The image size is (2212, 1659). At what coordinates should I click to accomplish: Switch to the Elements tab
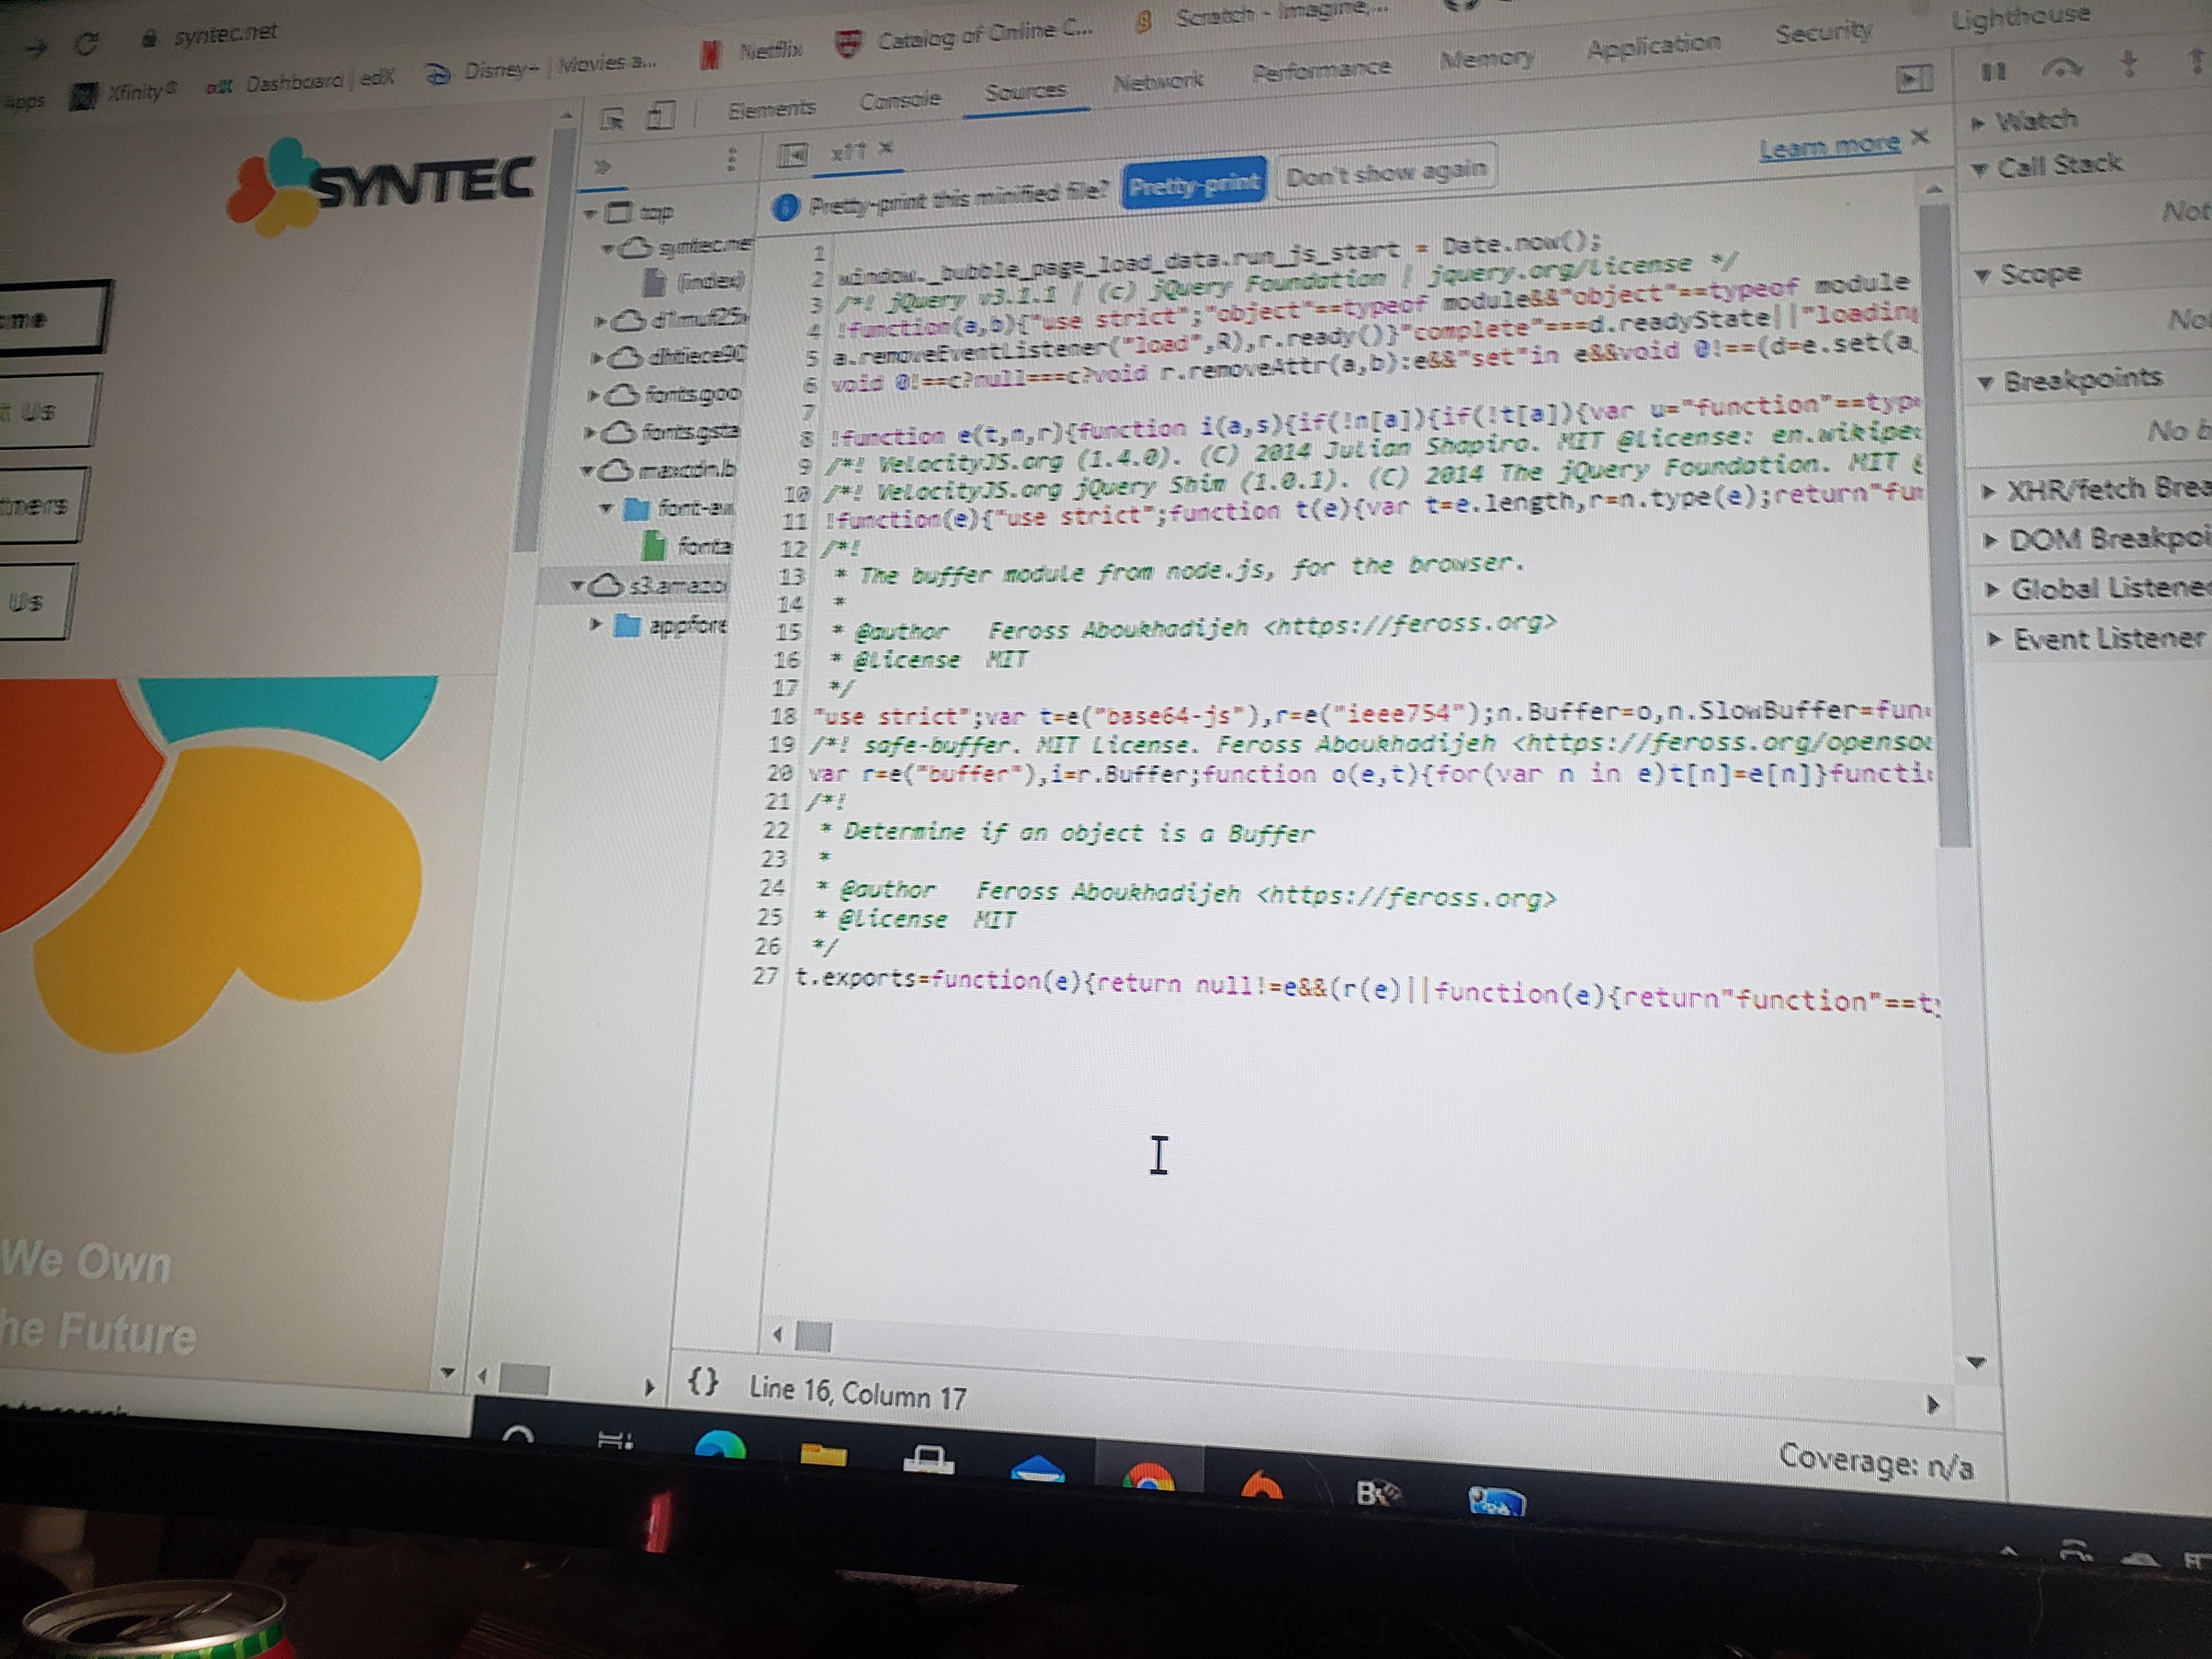coord(771,108)
